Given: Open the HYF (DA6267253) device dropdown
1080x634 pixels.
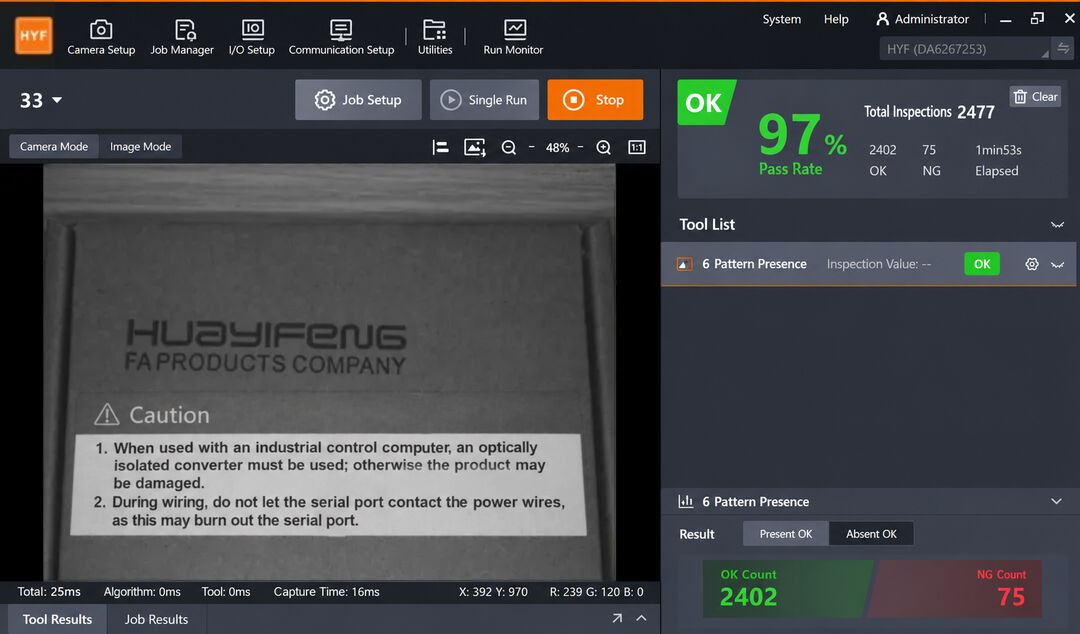Looking at the screenshot, I should click(964, 49).
